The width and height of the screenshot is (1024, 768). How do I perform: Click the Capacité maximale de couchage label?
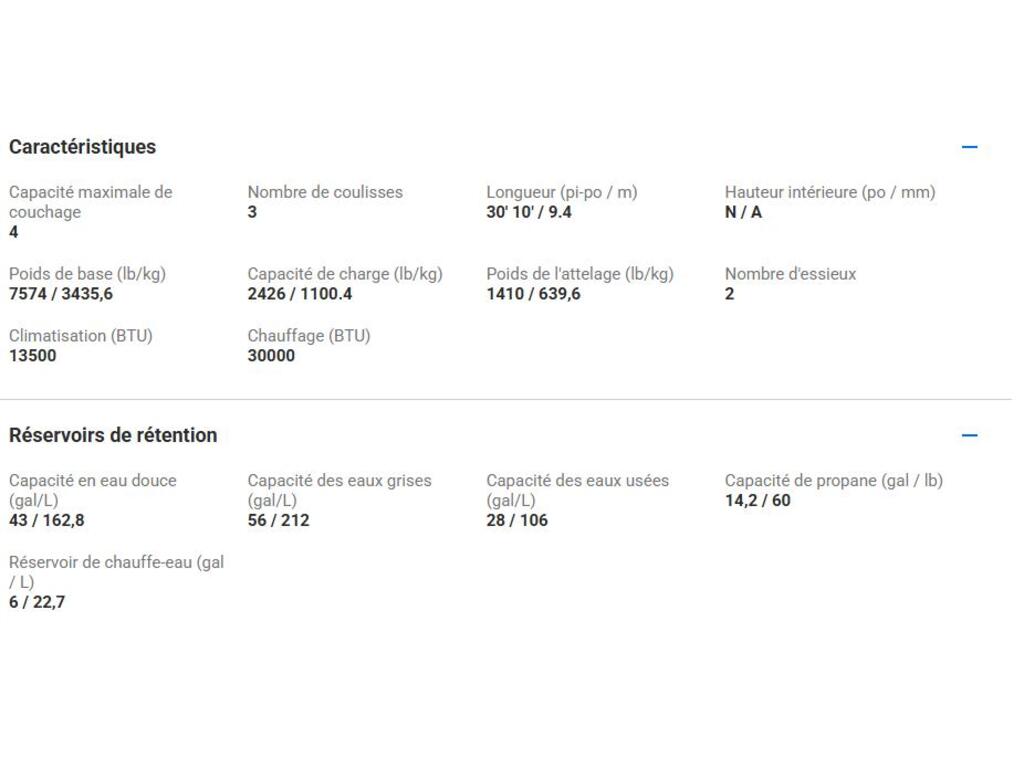[91, 202]
